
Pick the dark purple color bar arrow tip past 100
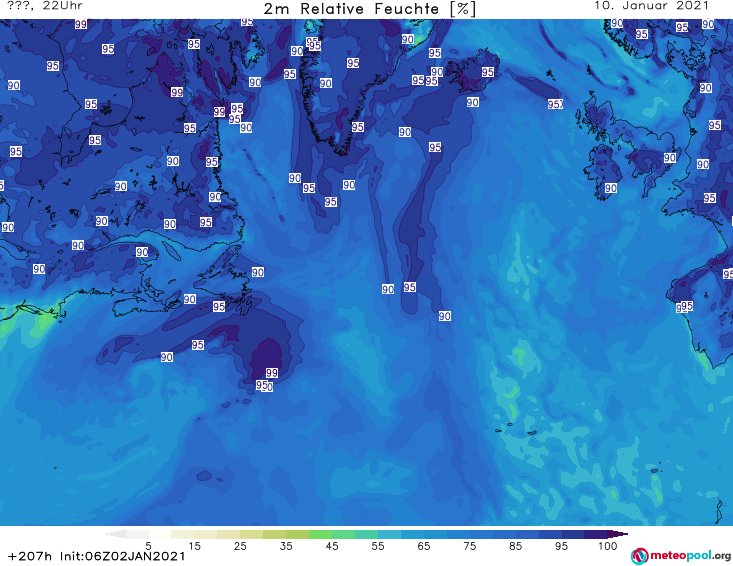(x=618, y=534)
